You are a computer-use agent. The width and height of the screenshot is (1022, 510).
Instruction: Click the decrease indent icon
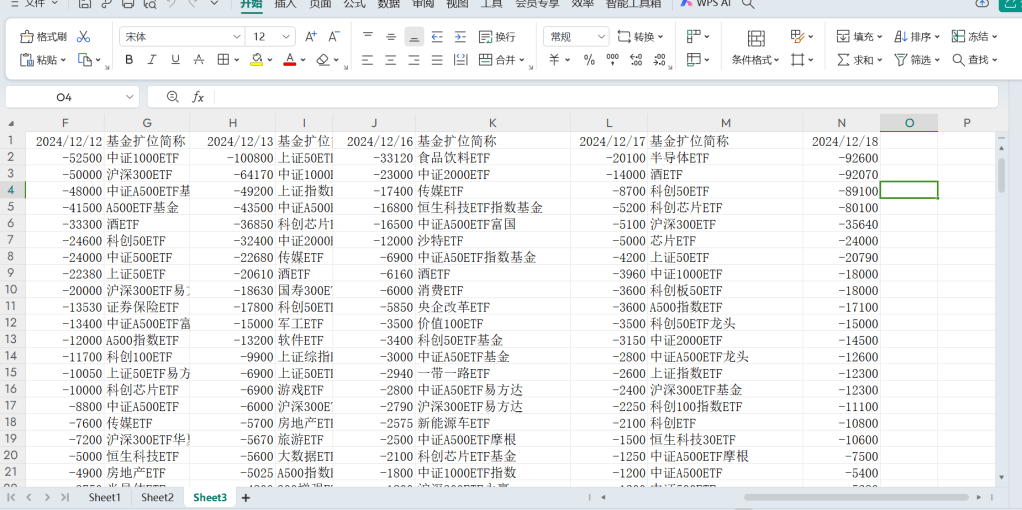click(437, 37)
